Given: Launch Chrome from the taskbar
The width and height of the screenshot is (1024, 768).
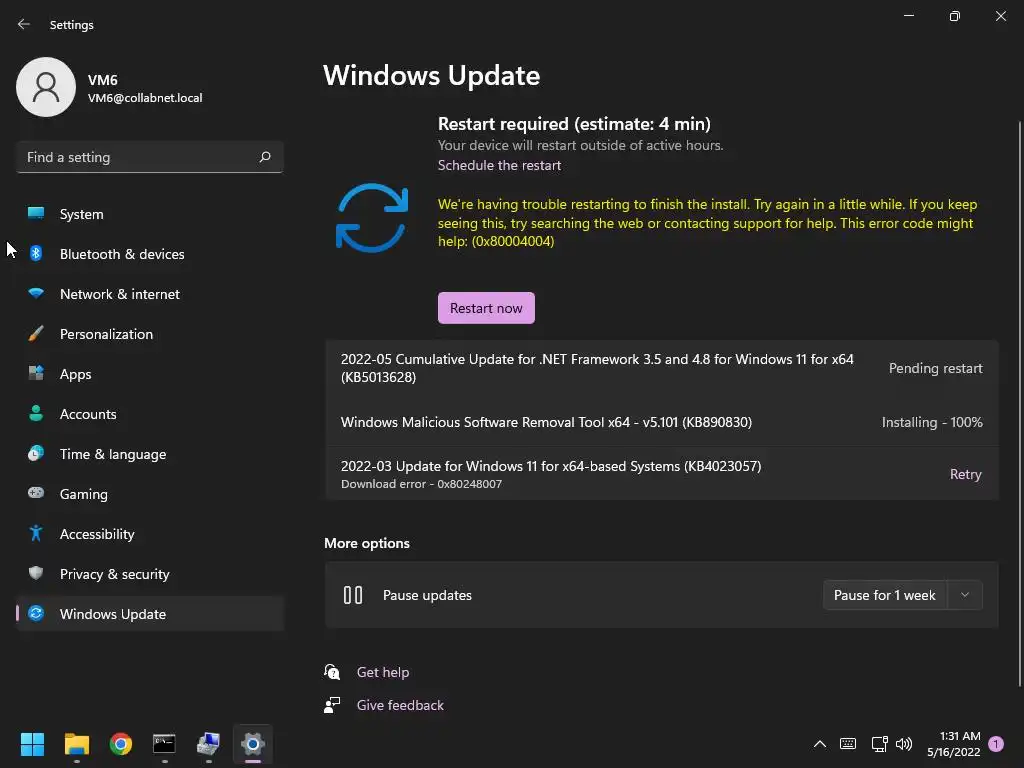Looking at the screenshot, I should click(121, 744).
